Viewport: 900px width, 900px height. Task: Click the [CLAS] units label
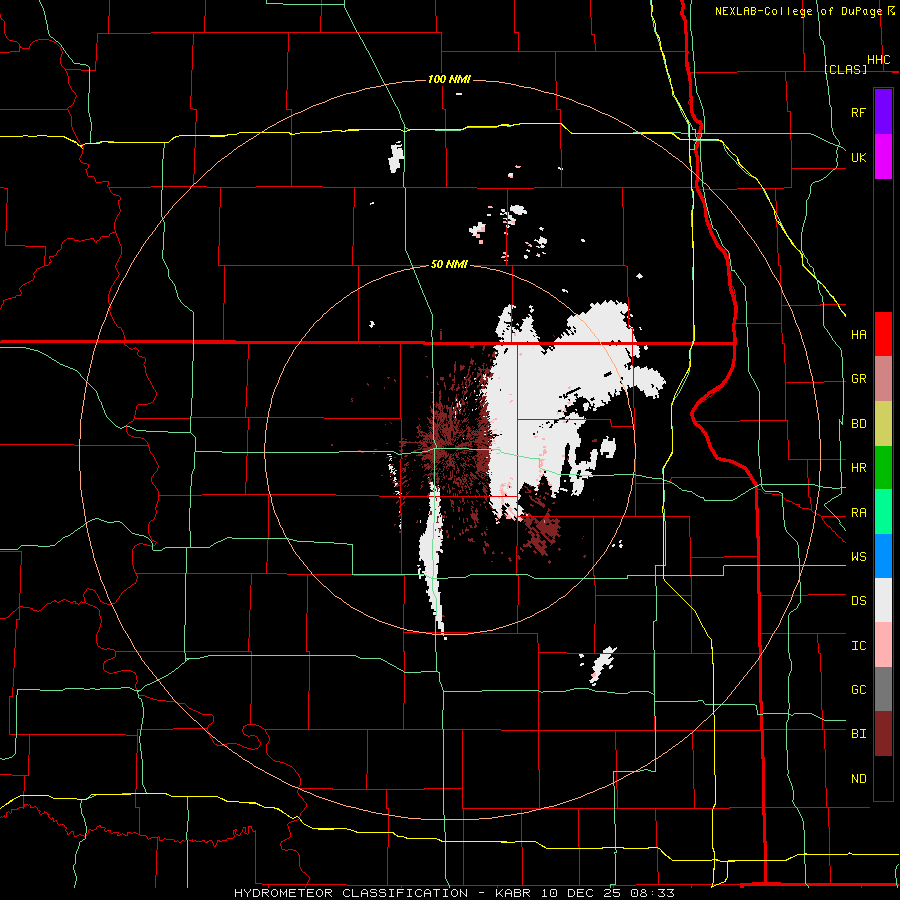(845, 69)
